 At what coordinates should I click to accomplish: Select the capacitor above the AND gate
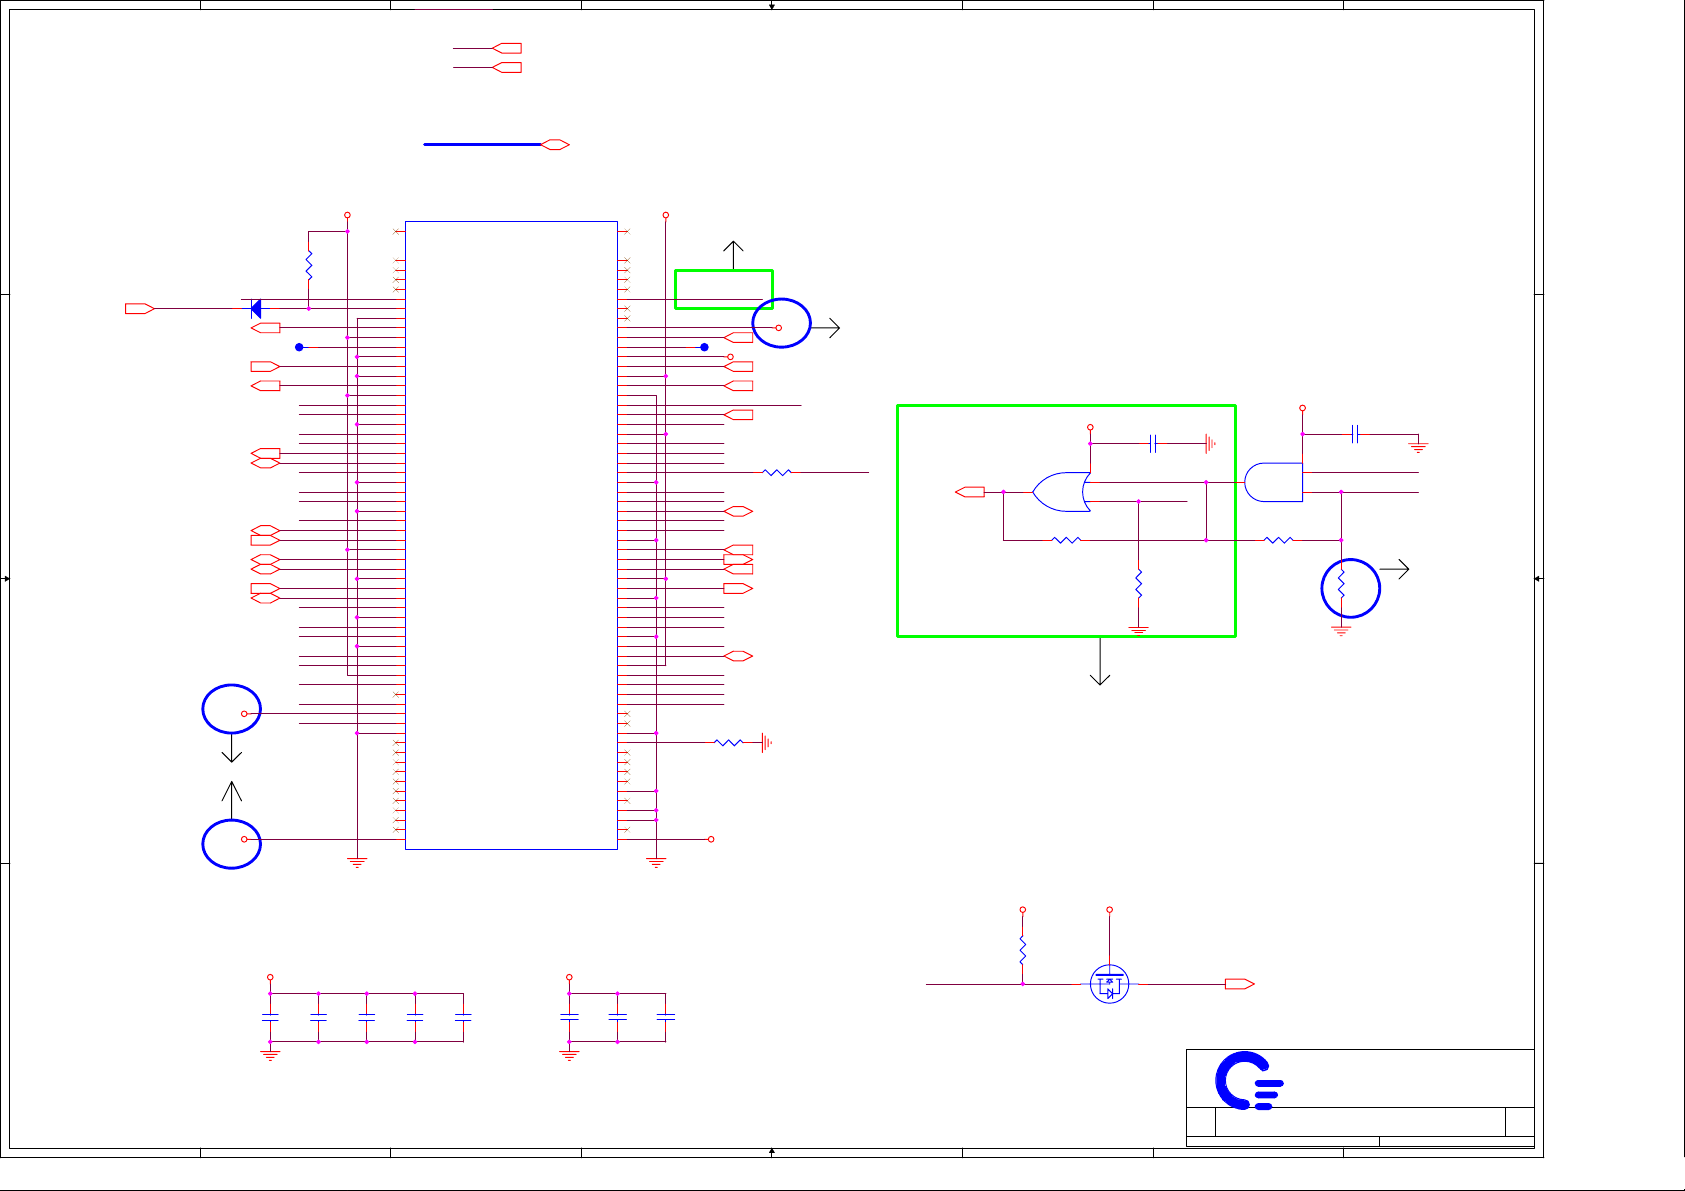point(1355,434)
